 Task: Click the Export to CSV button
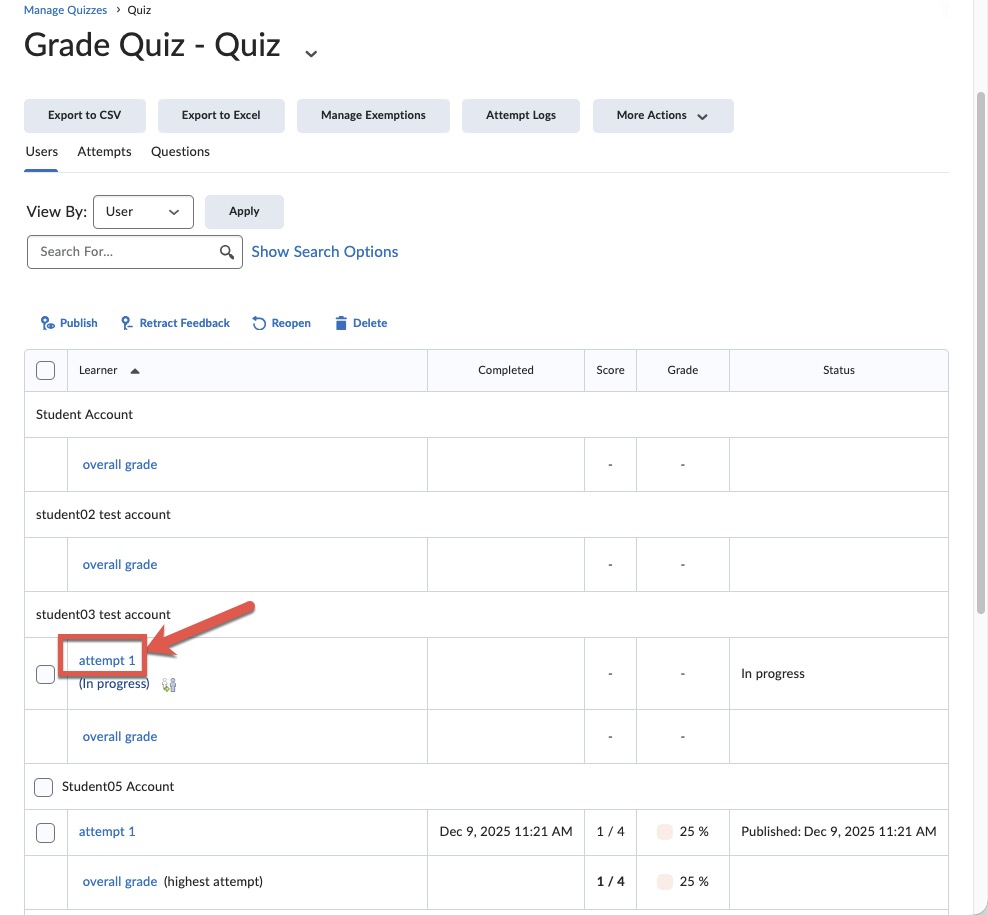[x=84, y=116]
